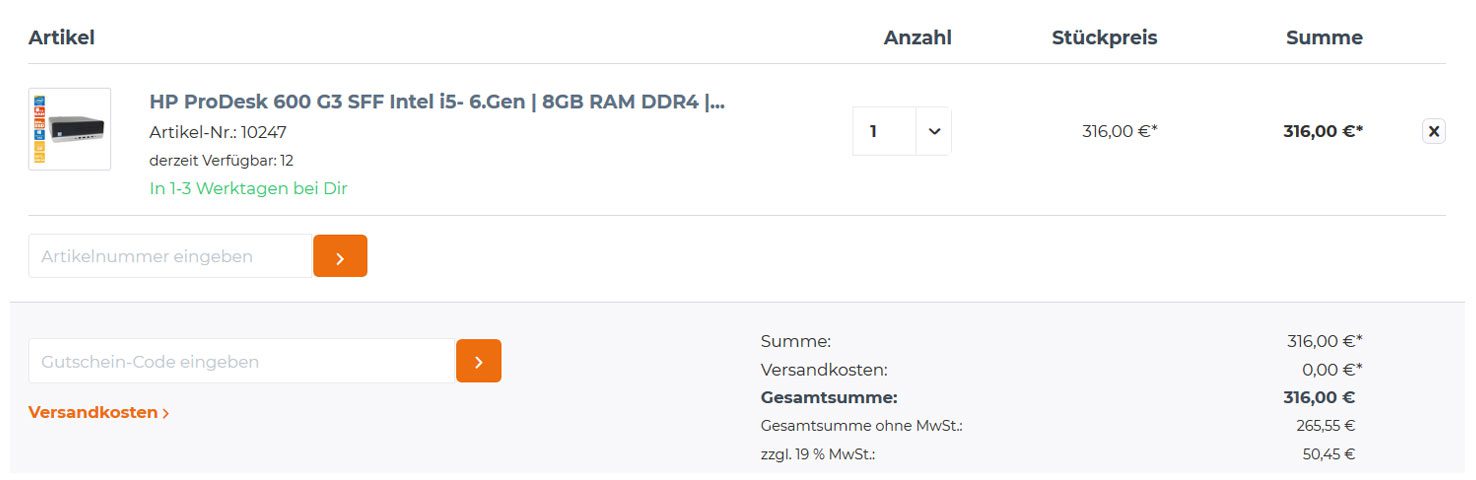
Task: Click the green In 1-3 Werktagen delivery note
Action: [248, 188]
